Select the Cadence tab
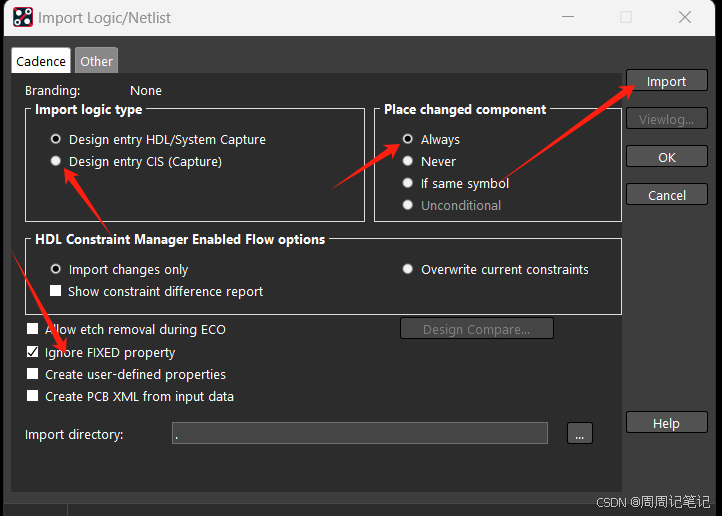The height and width of the screenshot is (516, 722). click(41, 61)
